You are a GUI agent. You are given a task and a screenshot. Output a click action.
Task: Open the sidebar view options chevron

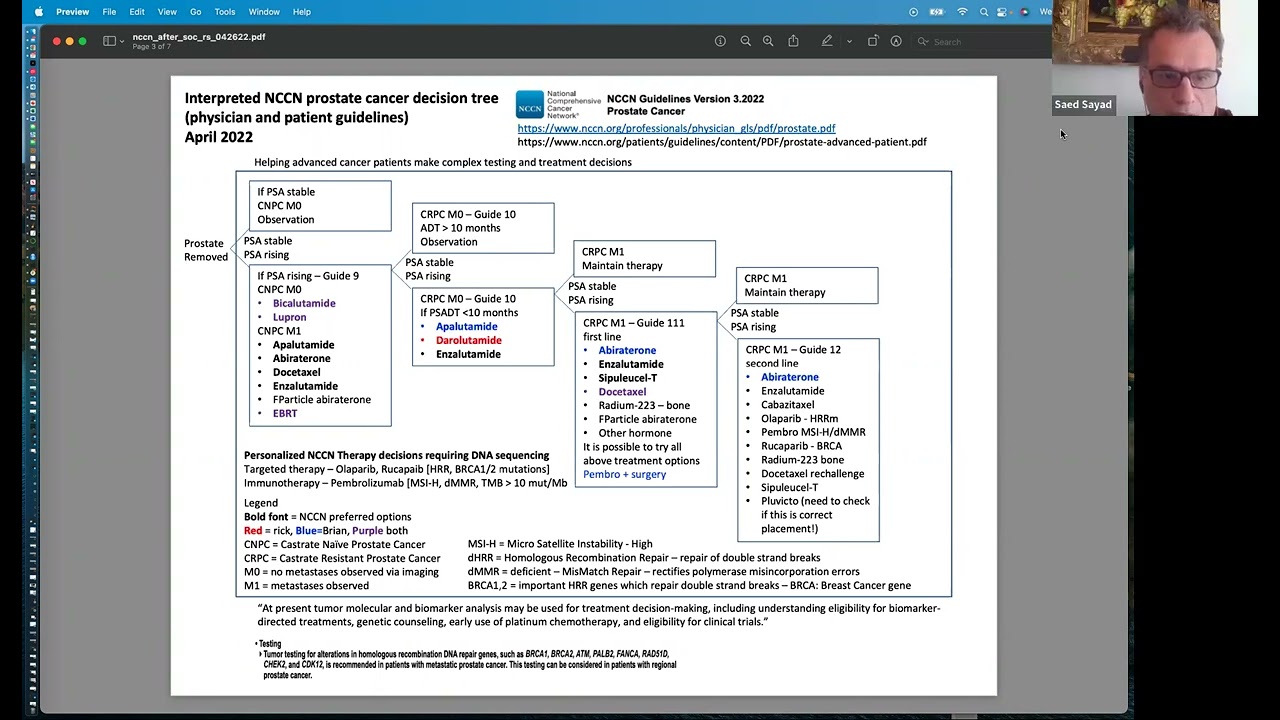point(121,41)
